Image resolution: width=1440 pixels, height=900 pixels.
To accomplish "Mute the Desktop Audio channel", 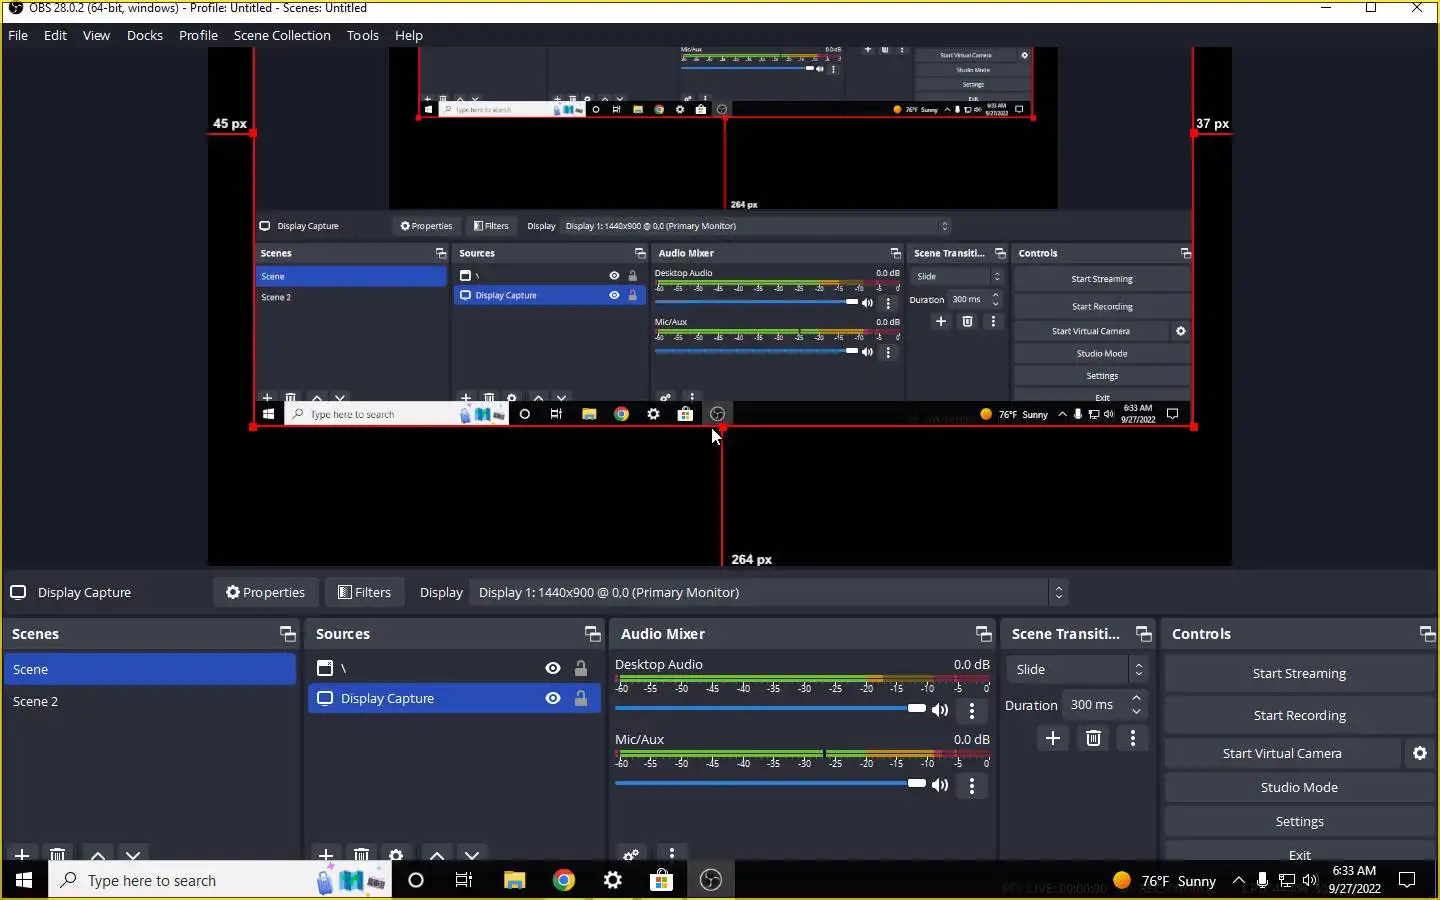I will [x=940, y=710].
